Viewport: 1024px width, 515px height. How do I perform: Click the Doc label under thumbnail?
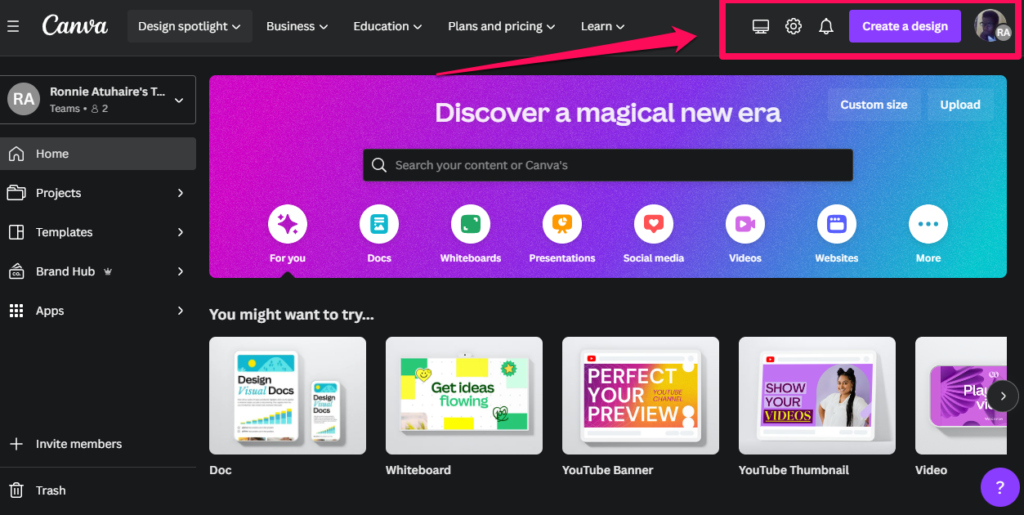coord(220,470)
